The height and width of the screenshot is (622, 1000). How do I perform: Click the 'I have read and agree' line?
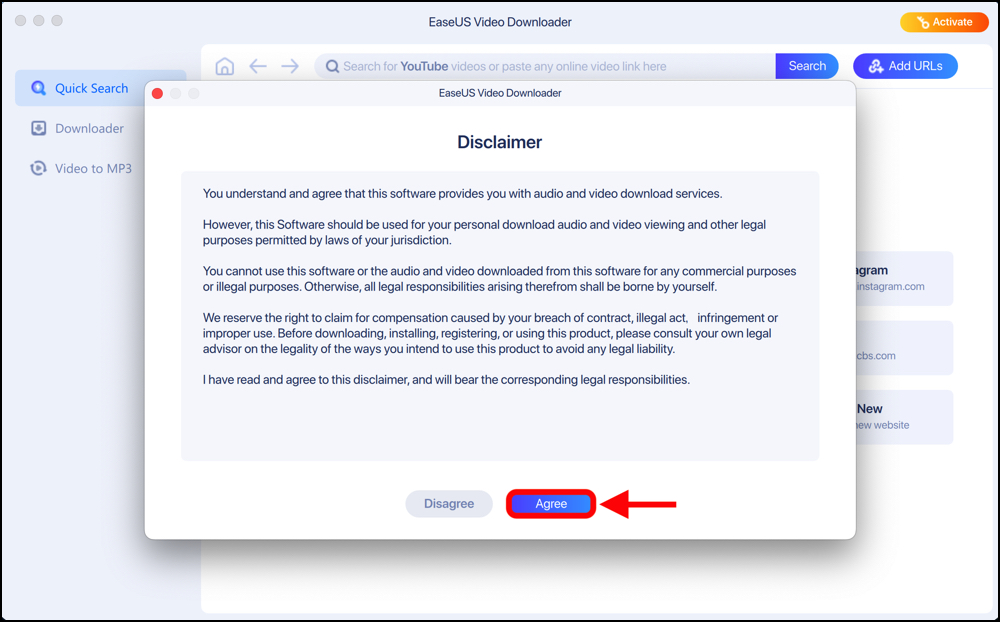pos(446,380)
